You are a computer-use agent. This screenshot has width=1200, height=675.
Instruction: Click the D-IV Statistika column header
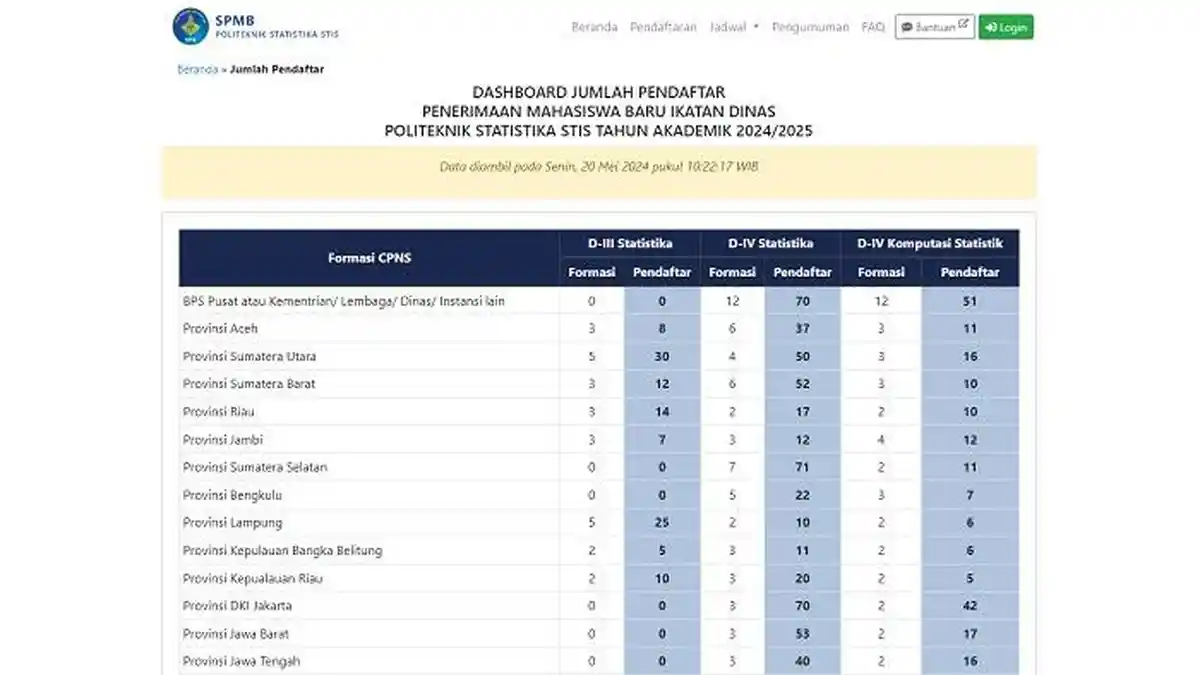click(770, 243)
